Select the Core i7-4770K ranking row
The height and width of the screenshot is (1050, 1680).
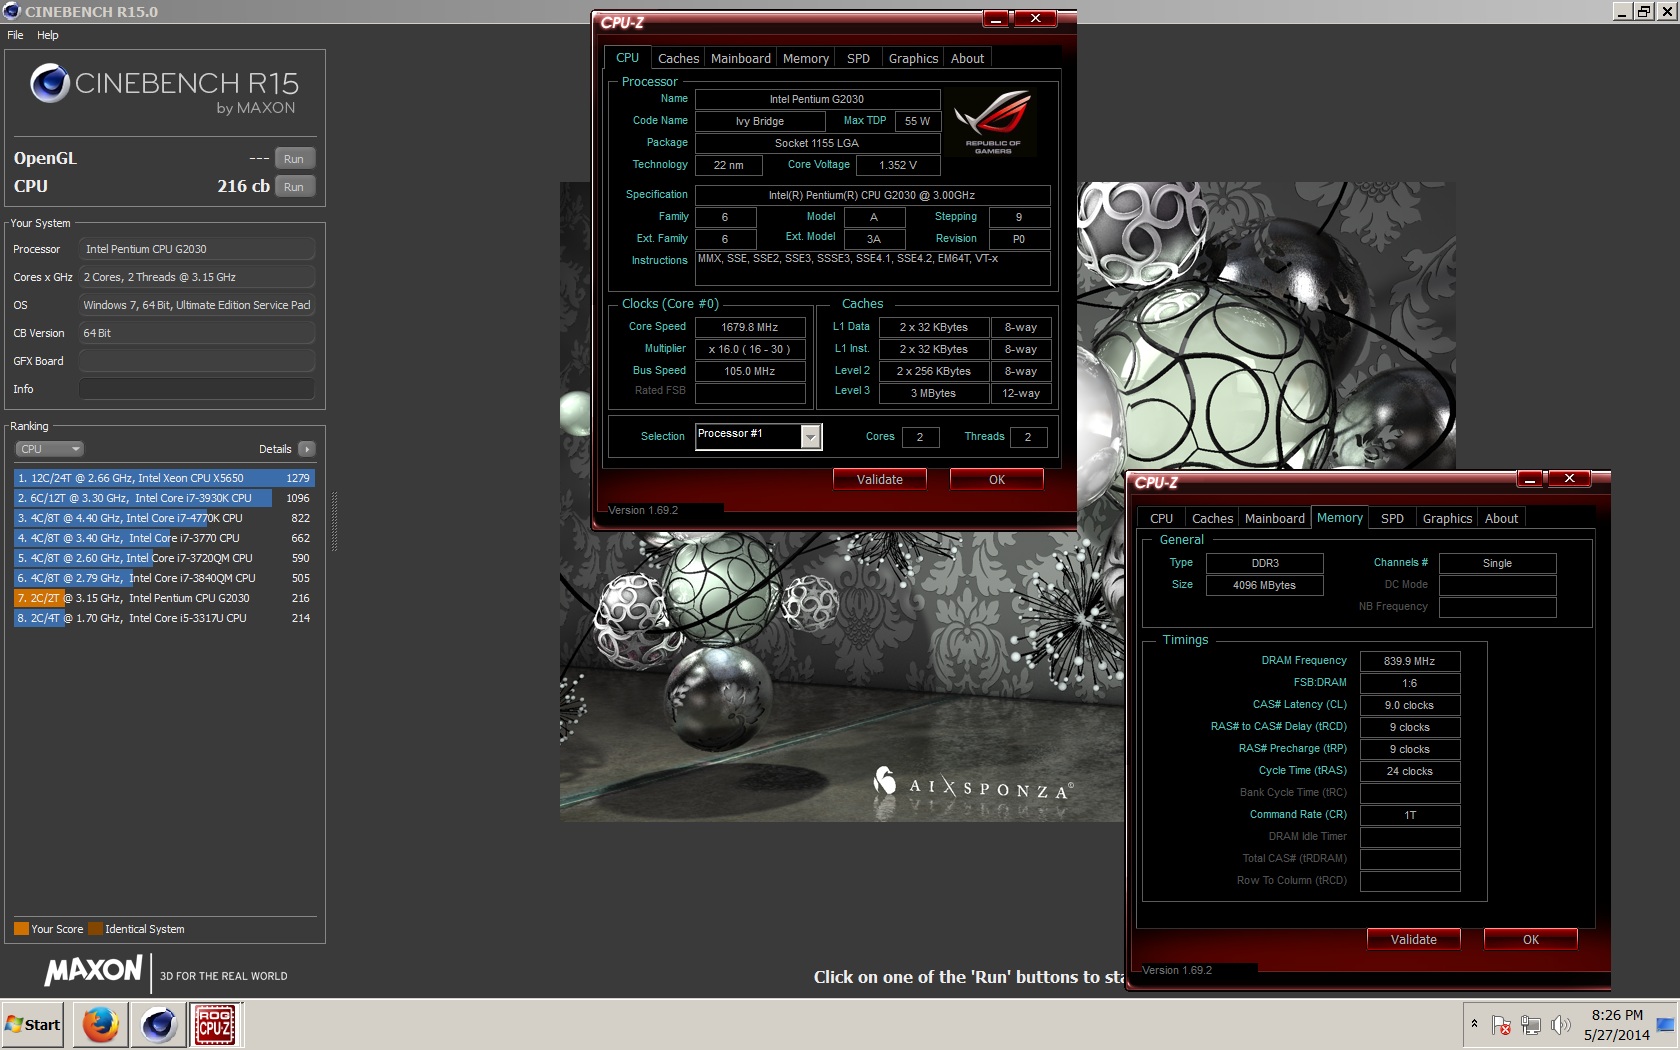click(x=164, y=518)
